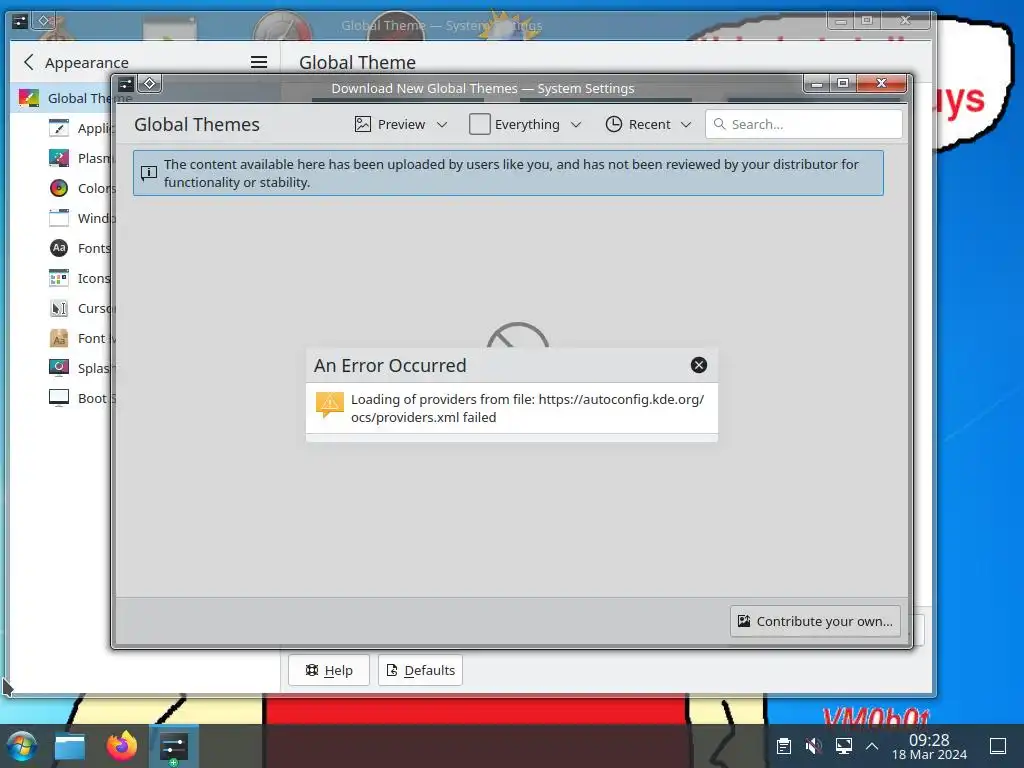Maximize the Download New Global Themes dialog

coord(843,83)
